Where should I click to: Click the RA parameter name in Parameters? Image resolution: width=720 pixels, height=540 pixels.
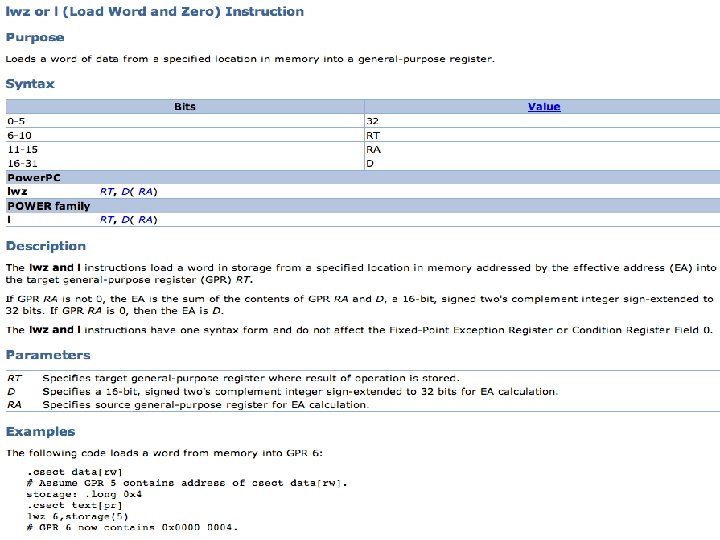tap(14, 405)
